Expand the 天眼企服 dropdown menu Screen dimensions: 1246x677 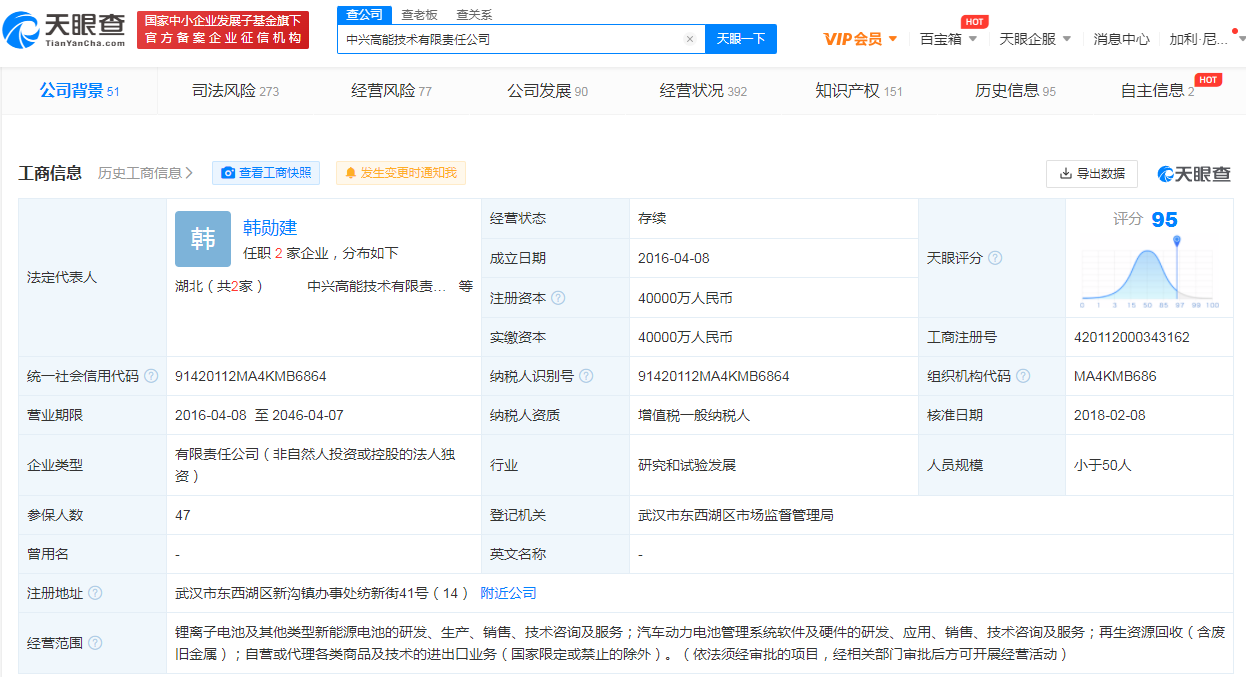(x=1035, y=39)
